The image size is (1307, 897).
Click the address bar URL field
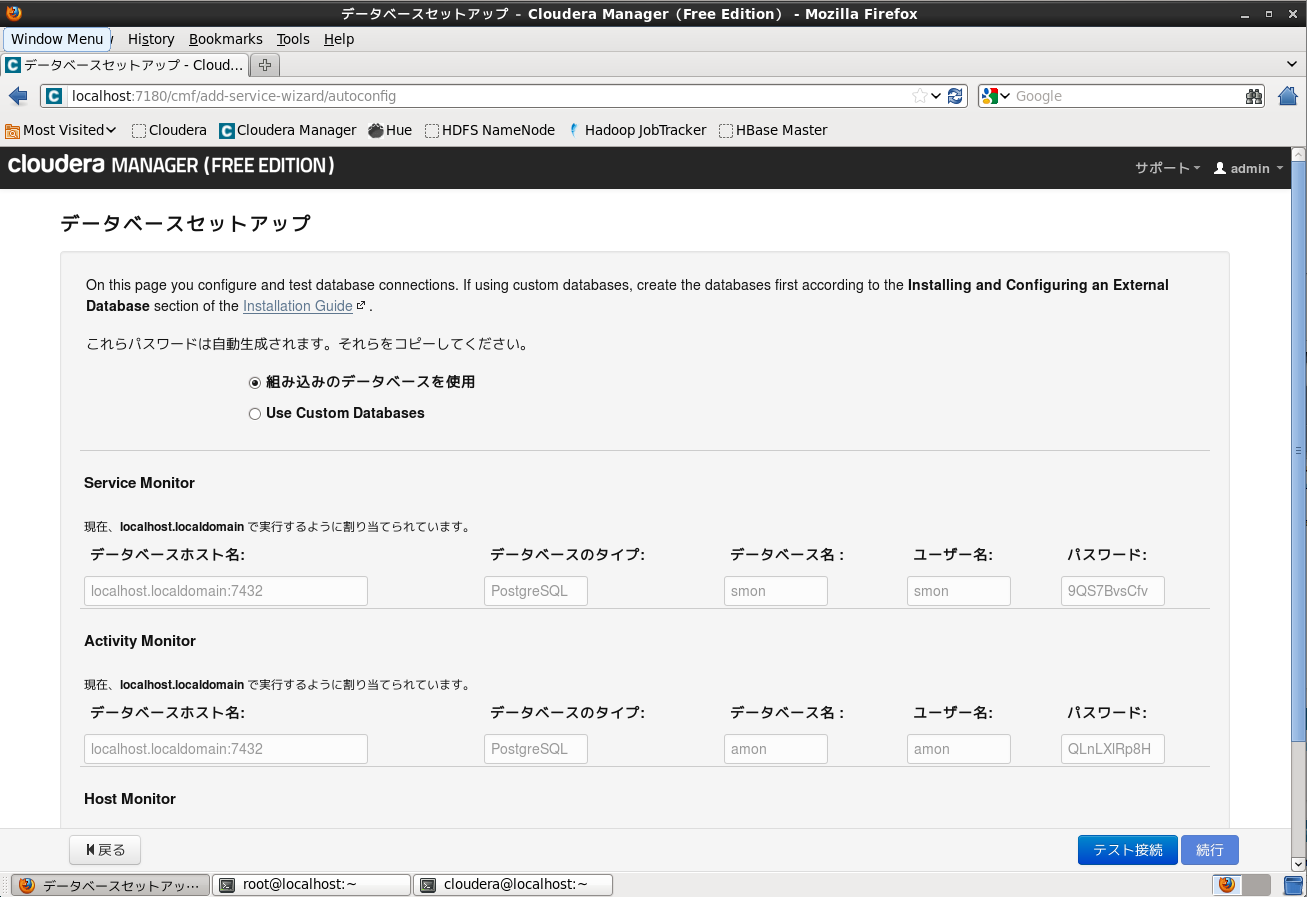click(488, 96)
